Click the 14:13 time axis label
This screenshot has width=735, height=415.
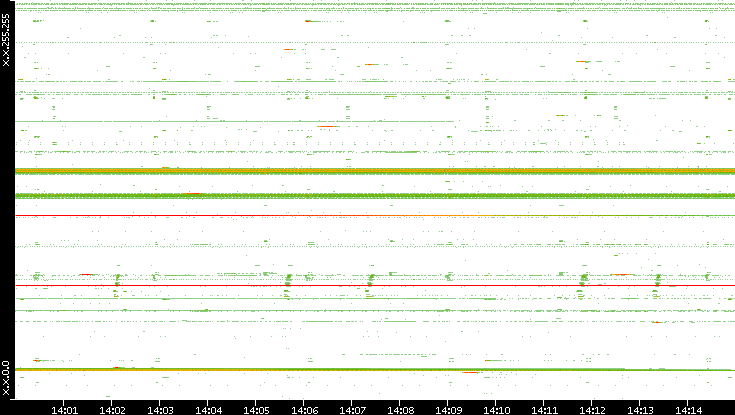point(641,411)
